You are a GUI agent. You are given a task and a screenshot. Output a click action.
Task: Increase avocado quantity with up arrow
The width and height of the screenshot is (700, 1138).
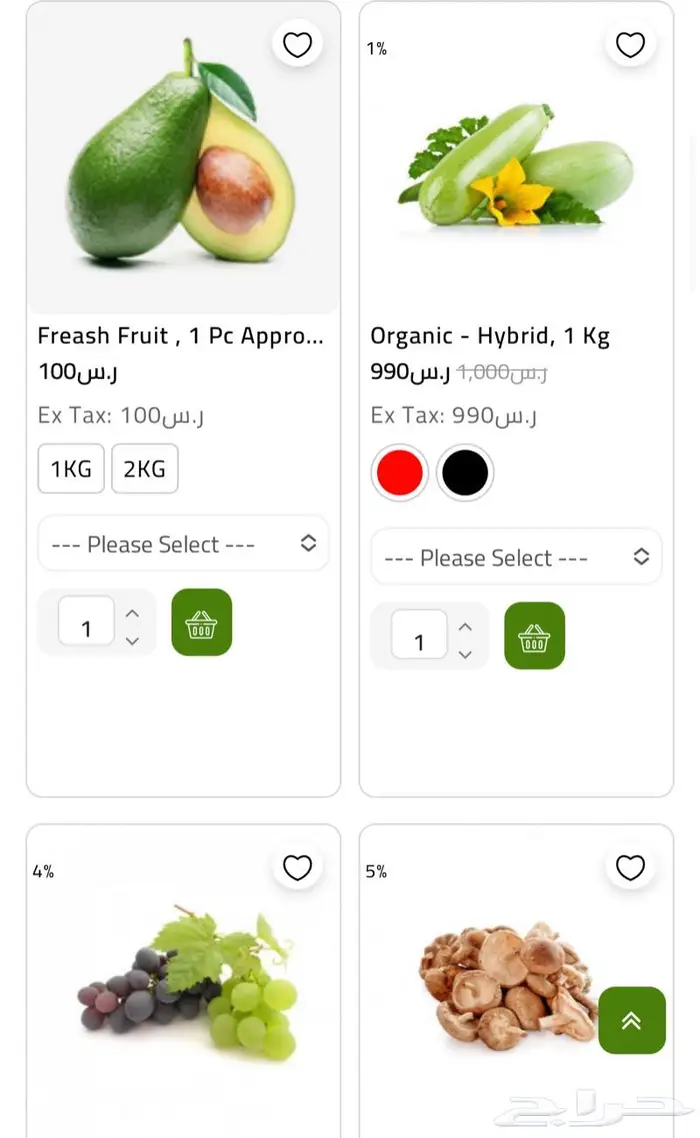(x=133, y=613)
